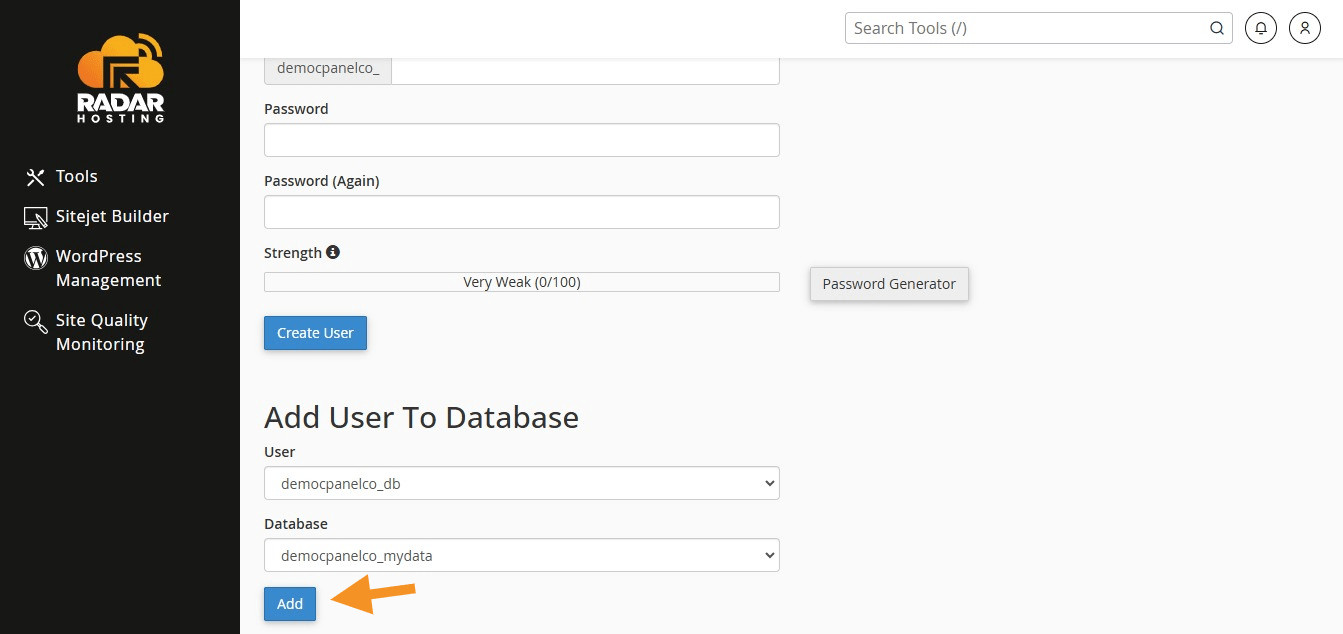Open notifications via the bell icon

pos(1261,28)
